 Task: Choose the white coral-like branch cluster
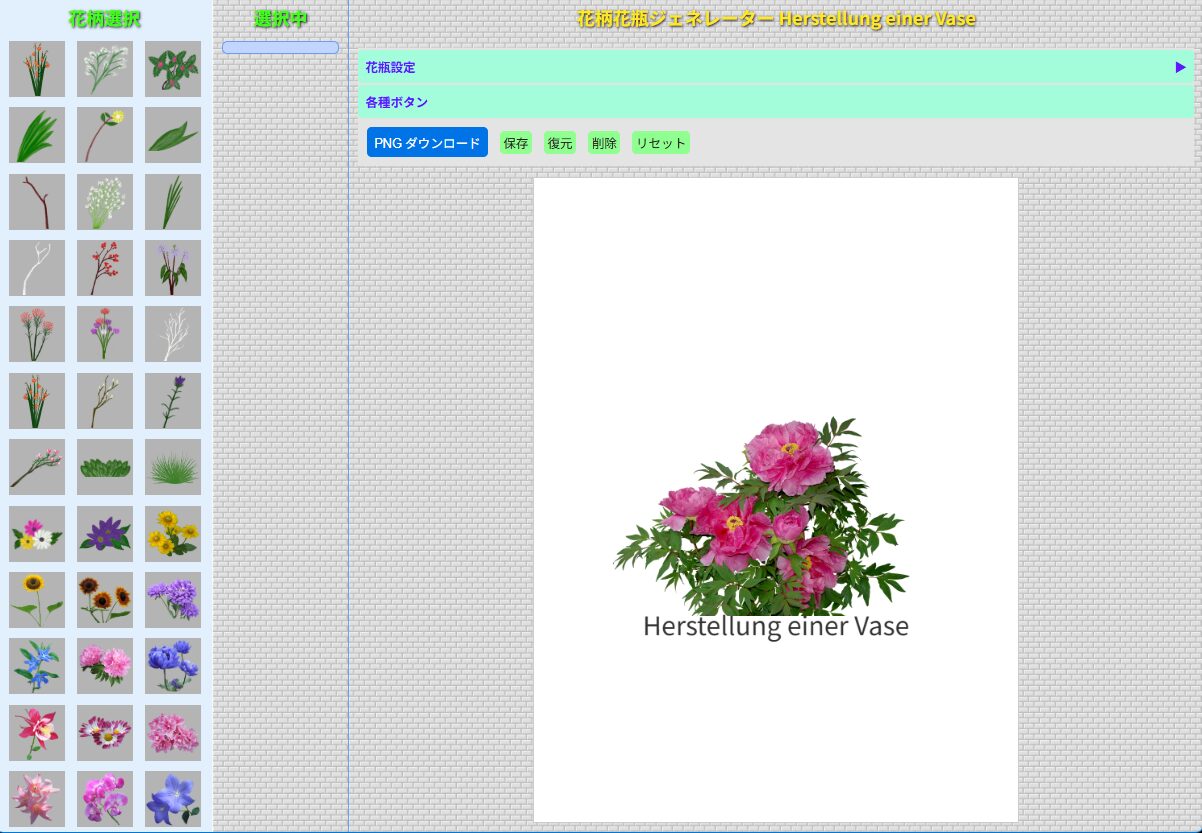tap(173, 334)
